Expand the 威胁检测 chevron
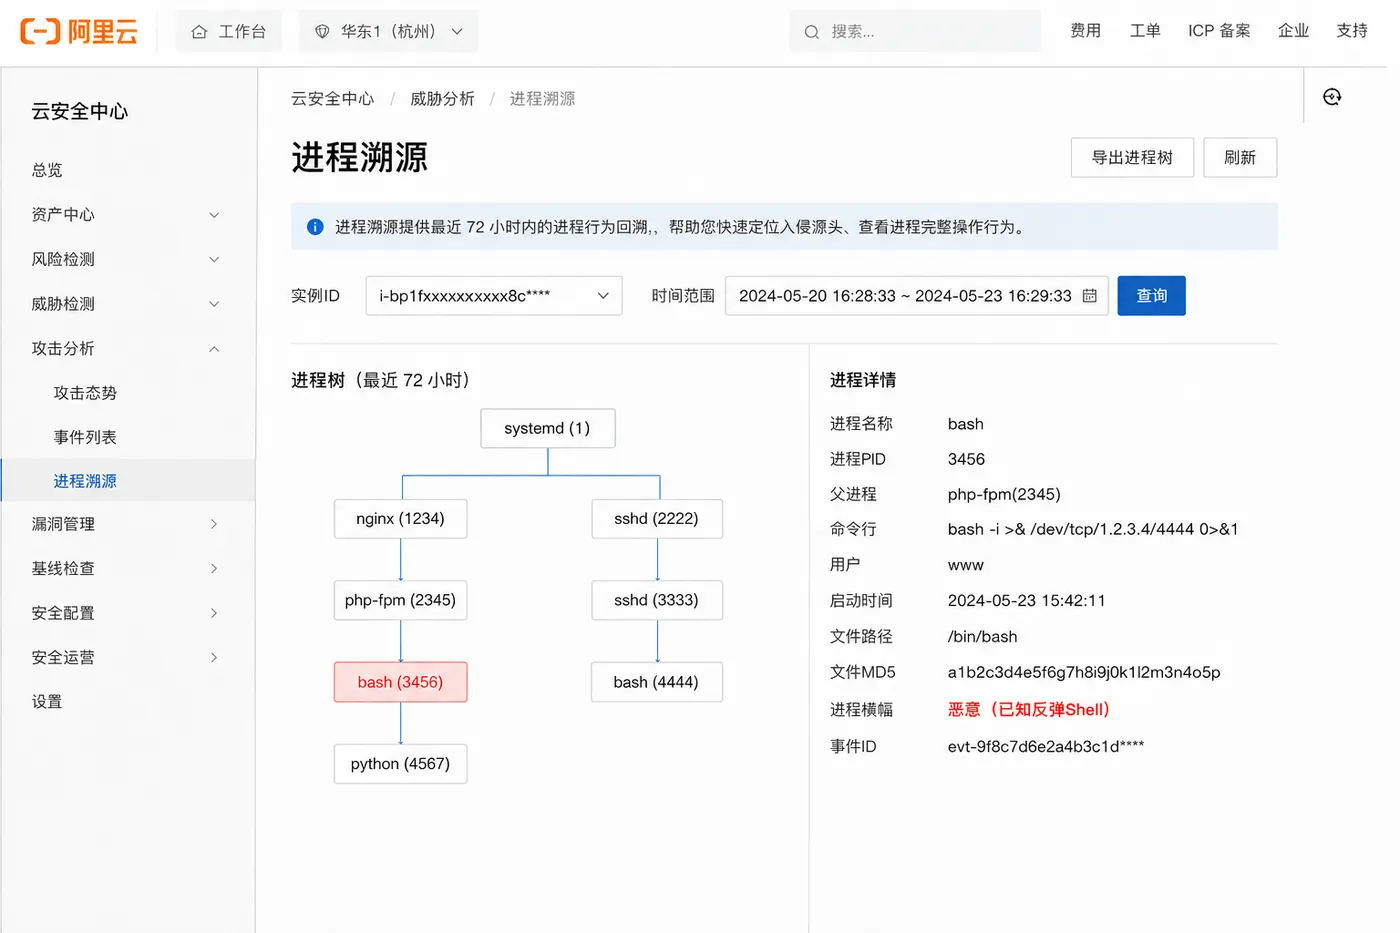This screenshot has height=933, width=1400. point(214,304)
